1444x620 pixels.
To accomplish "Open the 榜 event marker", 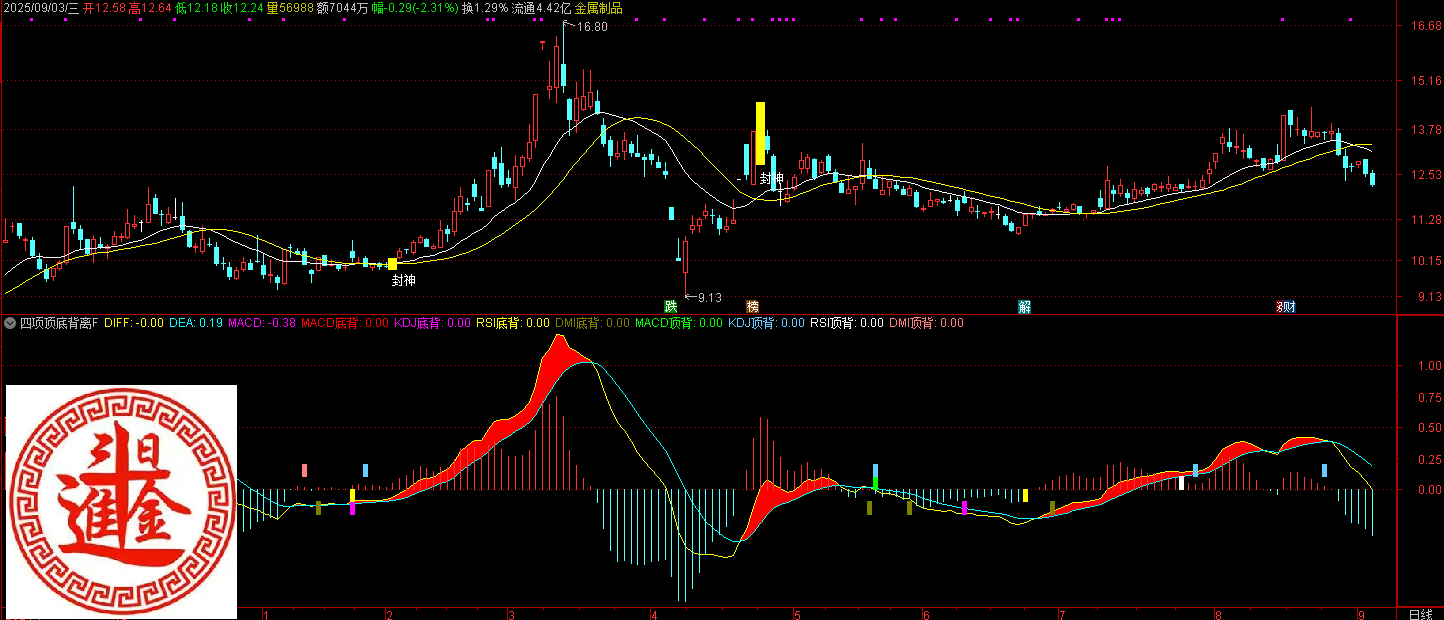I will 752,305.
